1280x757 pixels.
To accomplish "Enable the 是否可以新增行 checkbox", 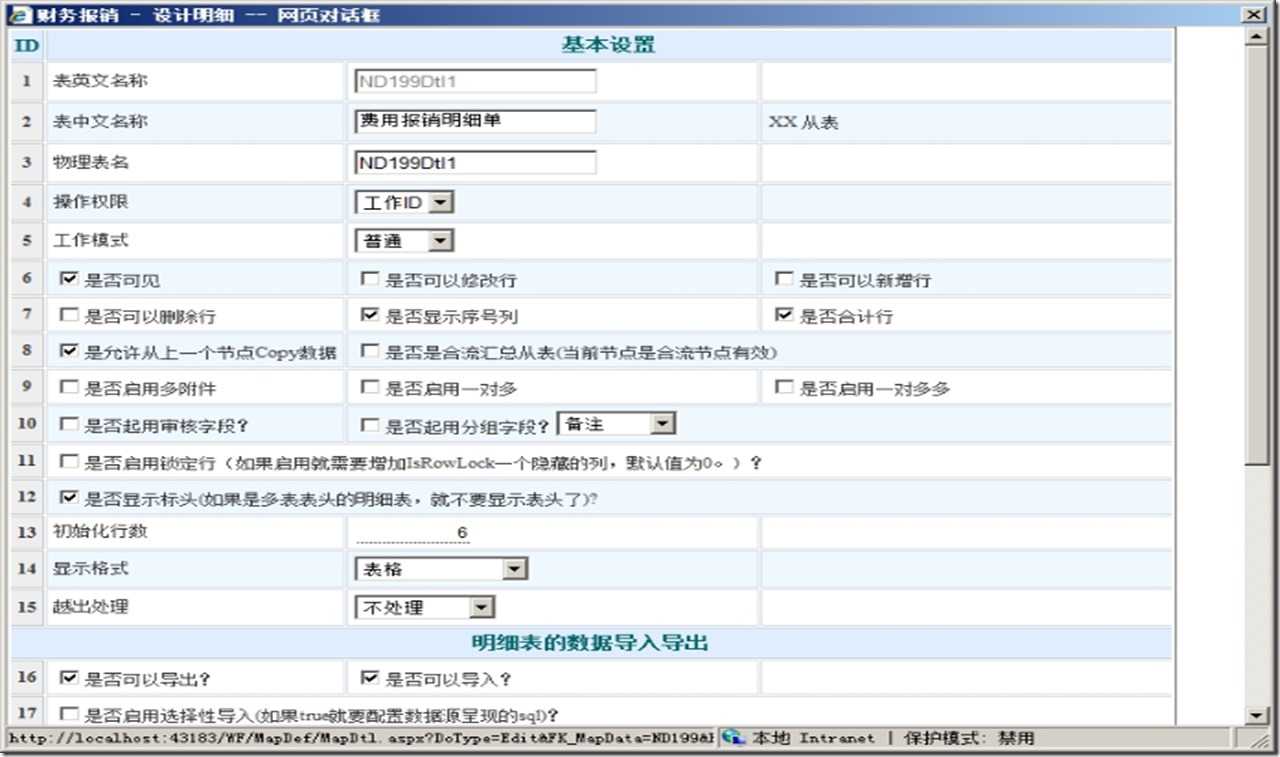I will [x=783, y=280].
